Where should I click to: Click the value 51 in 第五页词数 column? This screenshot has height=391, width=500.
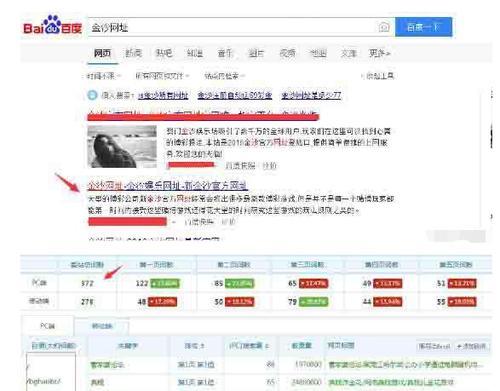(x=441, y=284)
